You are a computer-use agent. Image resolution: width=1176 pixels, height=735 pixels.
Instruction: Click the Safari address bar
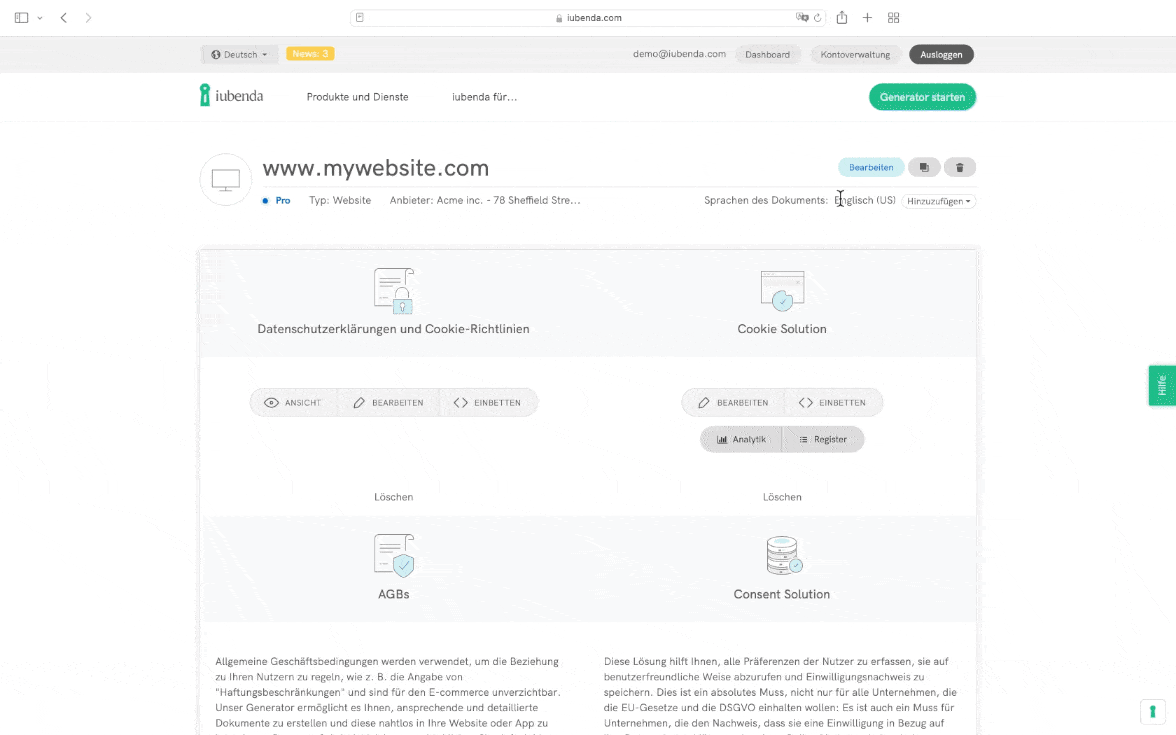588,18
